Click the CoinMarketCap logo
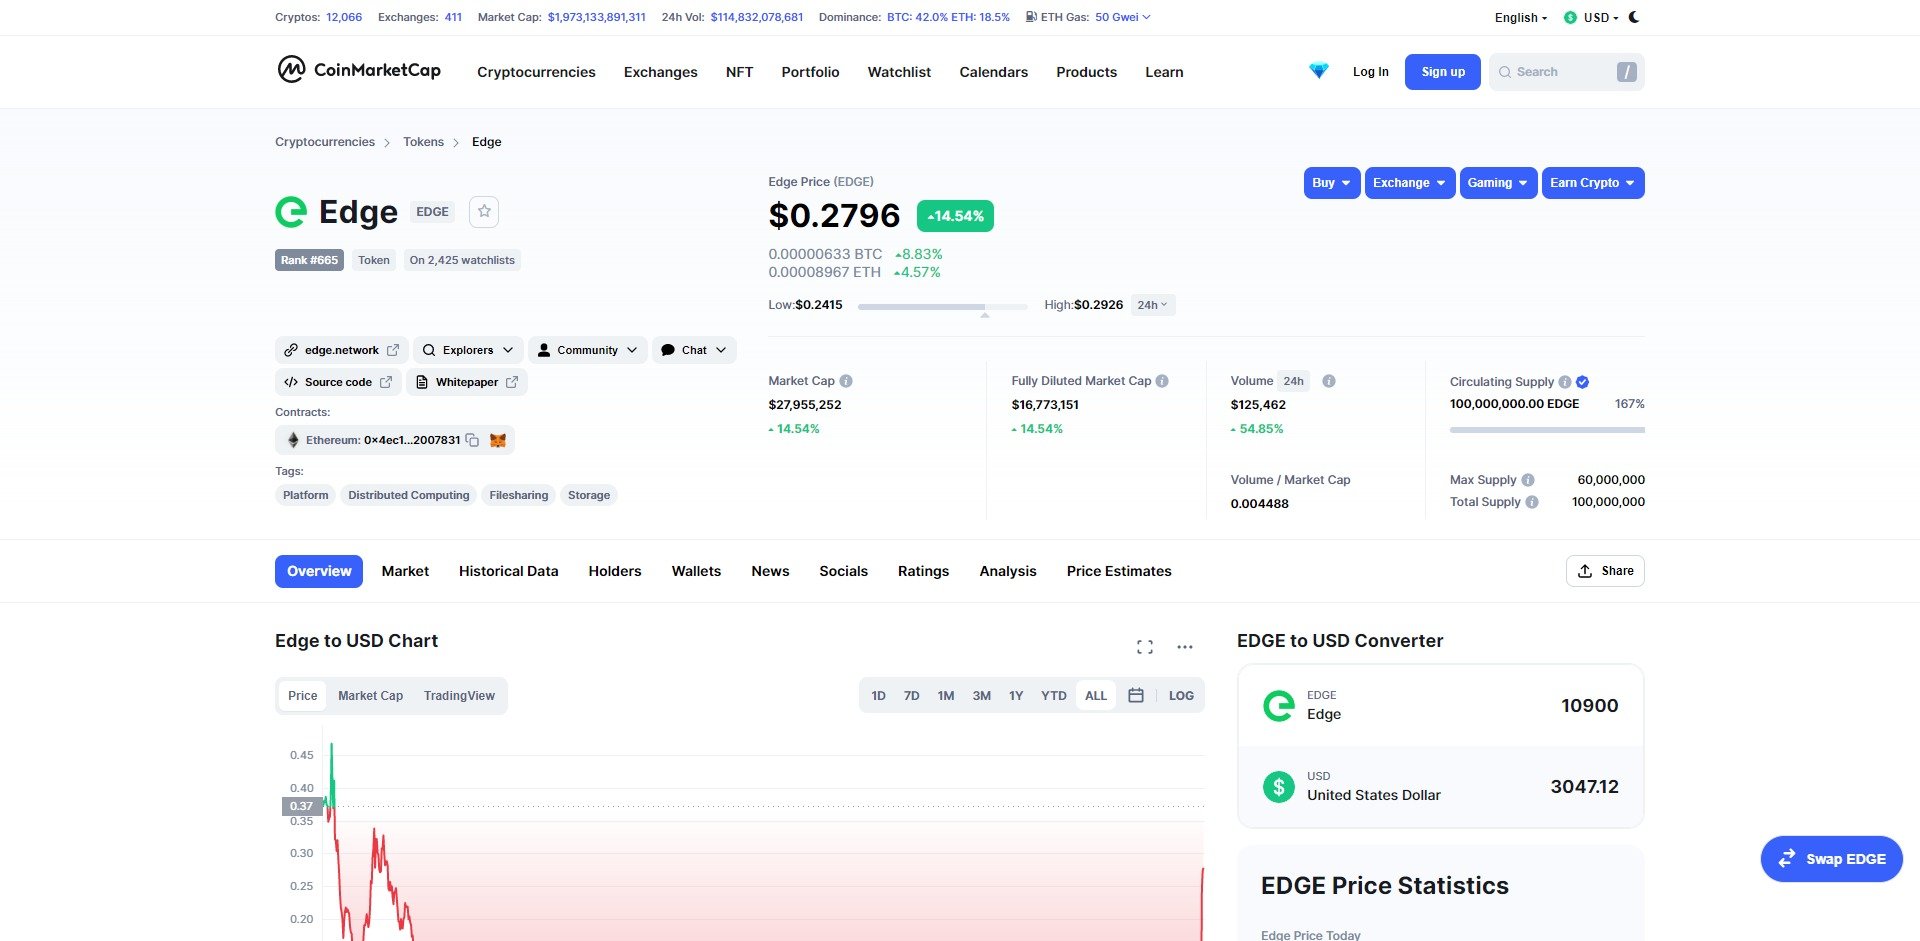1920x941 pixels. (x=358, y=71)
